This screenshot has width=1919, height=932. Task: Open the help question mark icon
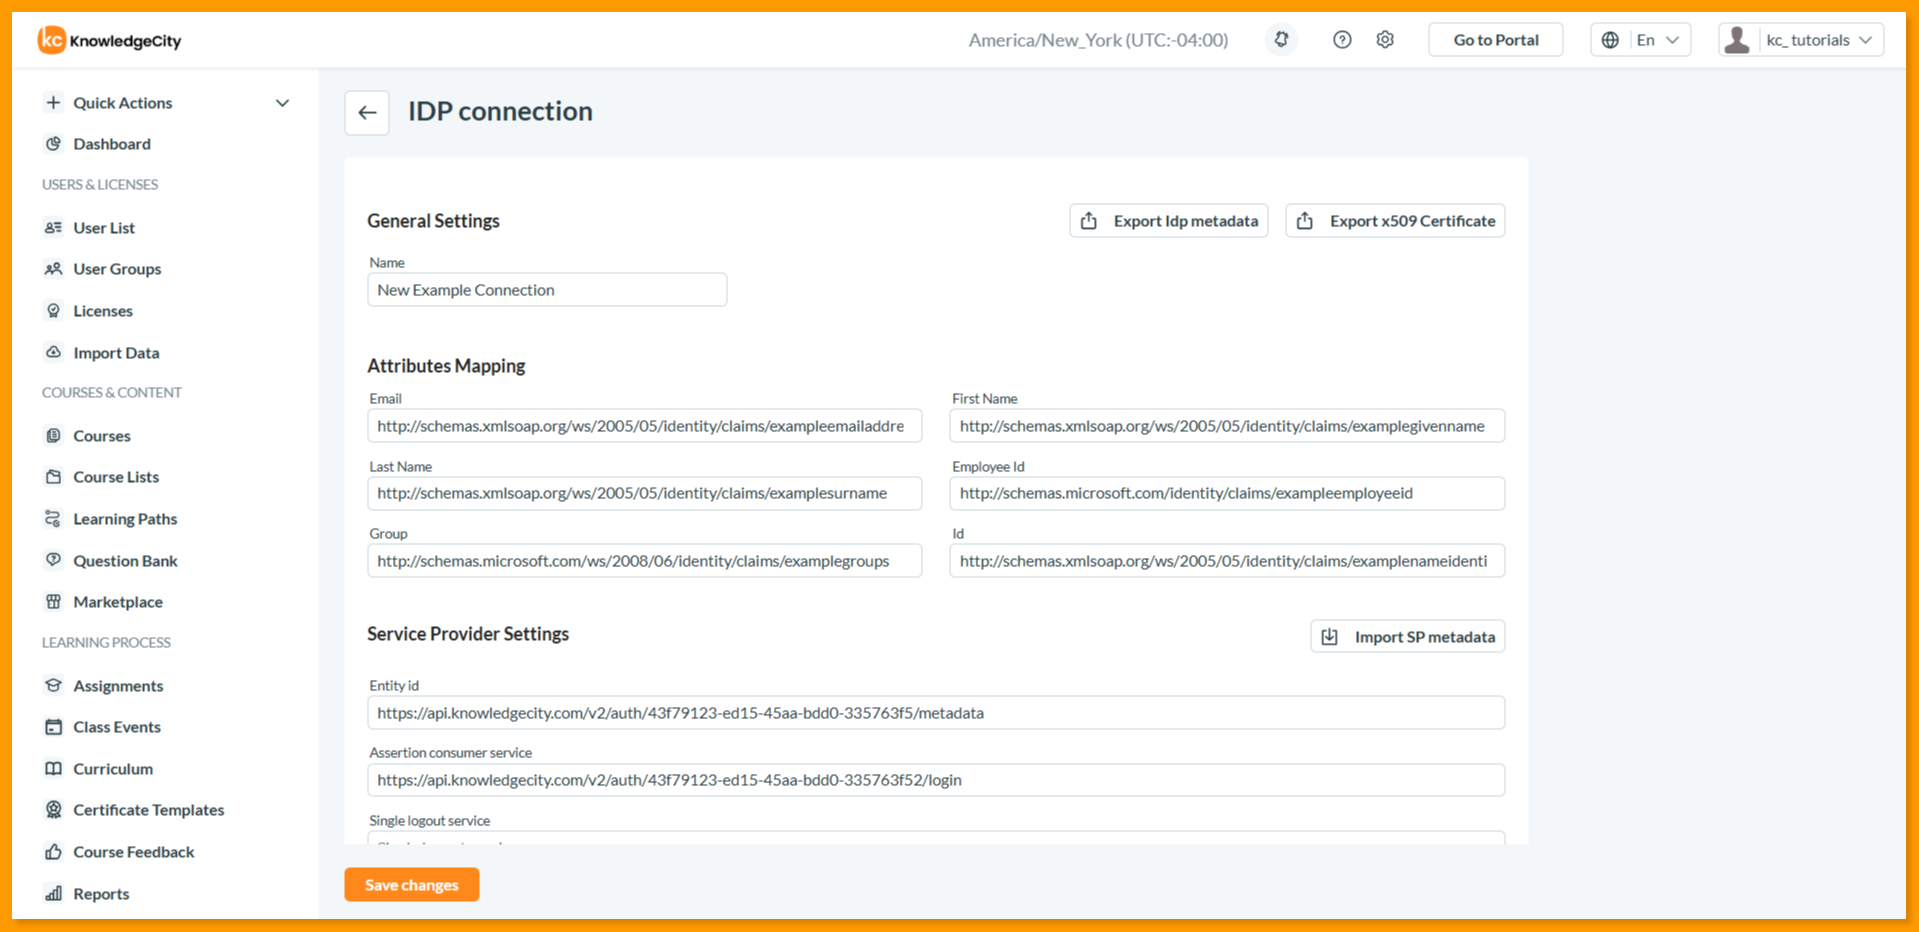pos(1342,40)
